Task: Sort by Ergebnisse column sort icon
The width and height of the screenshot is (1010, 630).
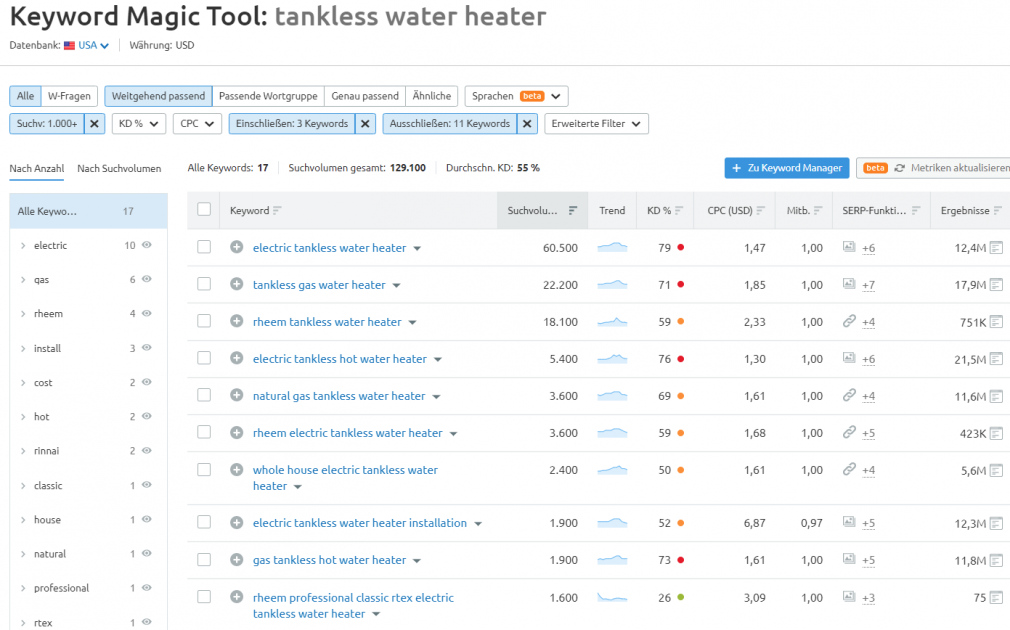Action: 997,211
